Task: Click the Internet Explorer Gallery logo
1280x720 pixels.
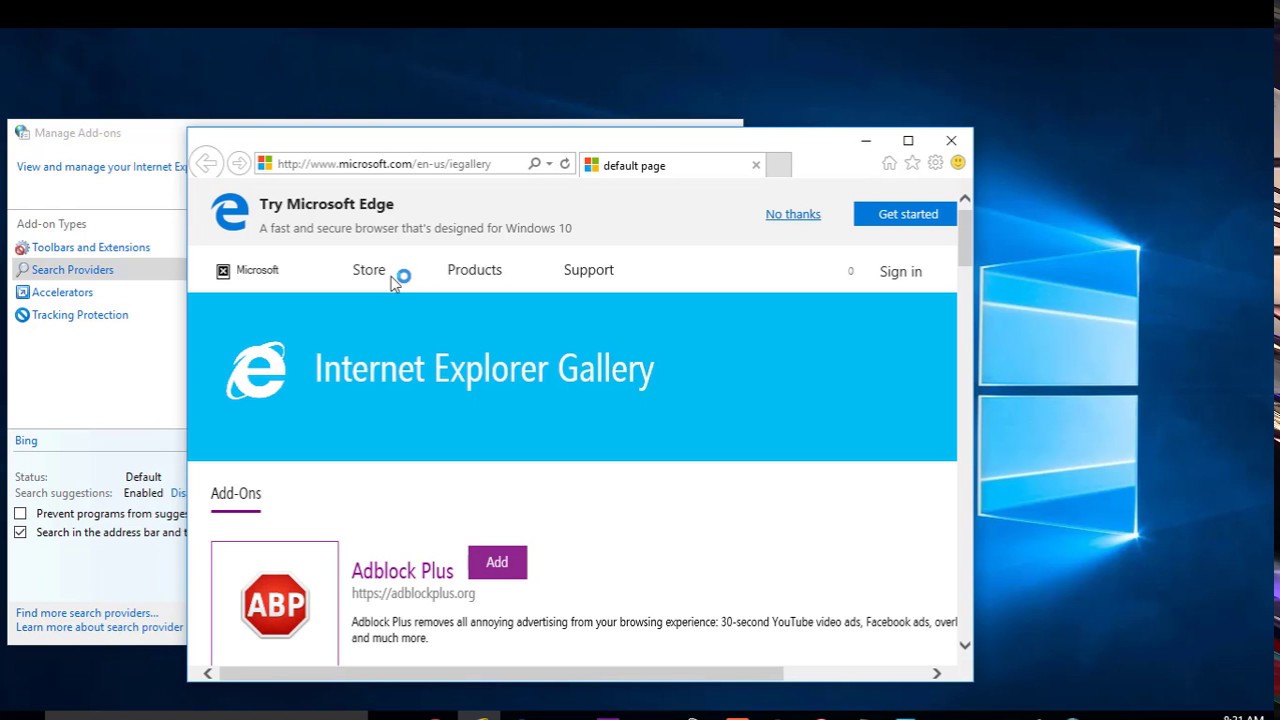Action: click(257, 370)
